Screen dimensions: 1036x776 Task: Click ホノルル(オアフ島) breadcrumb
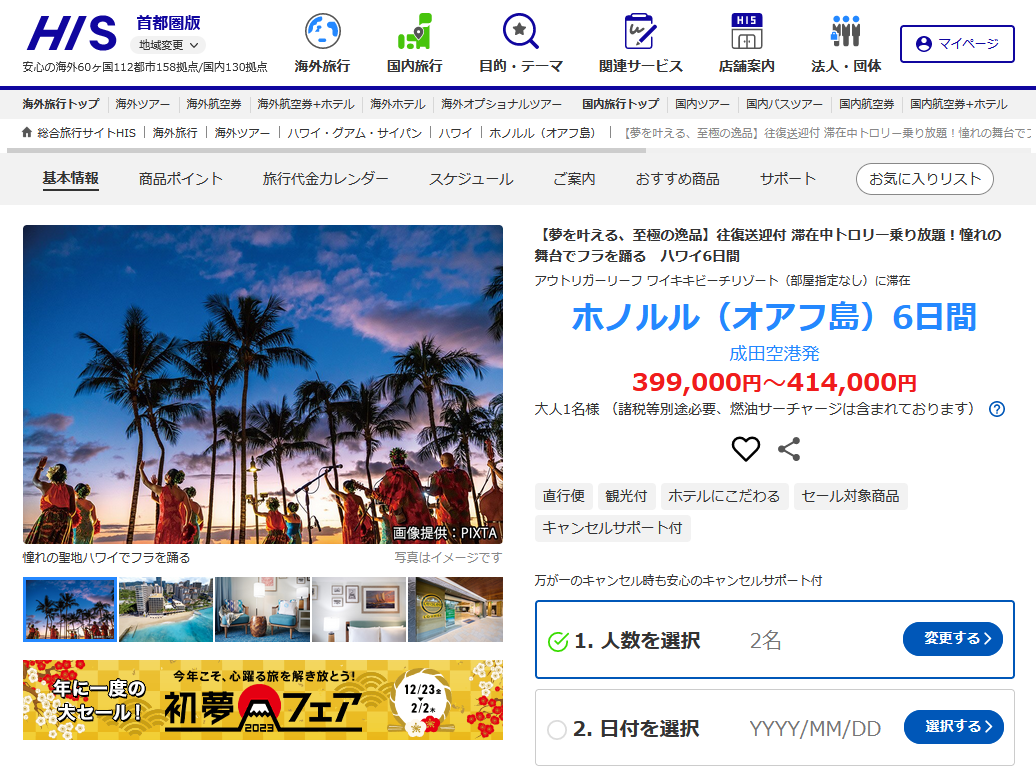pyautogui.click(x=542, y=133)
